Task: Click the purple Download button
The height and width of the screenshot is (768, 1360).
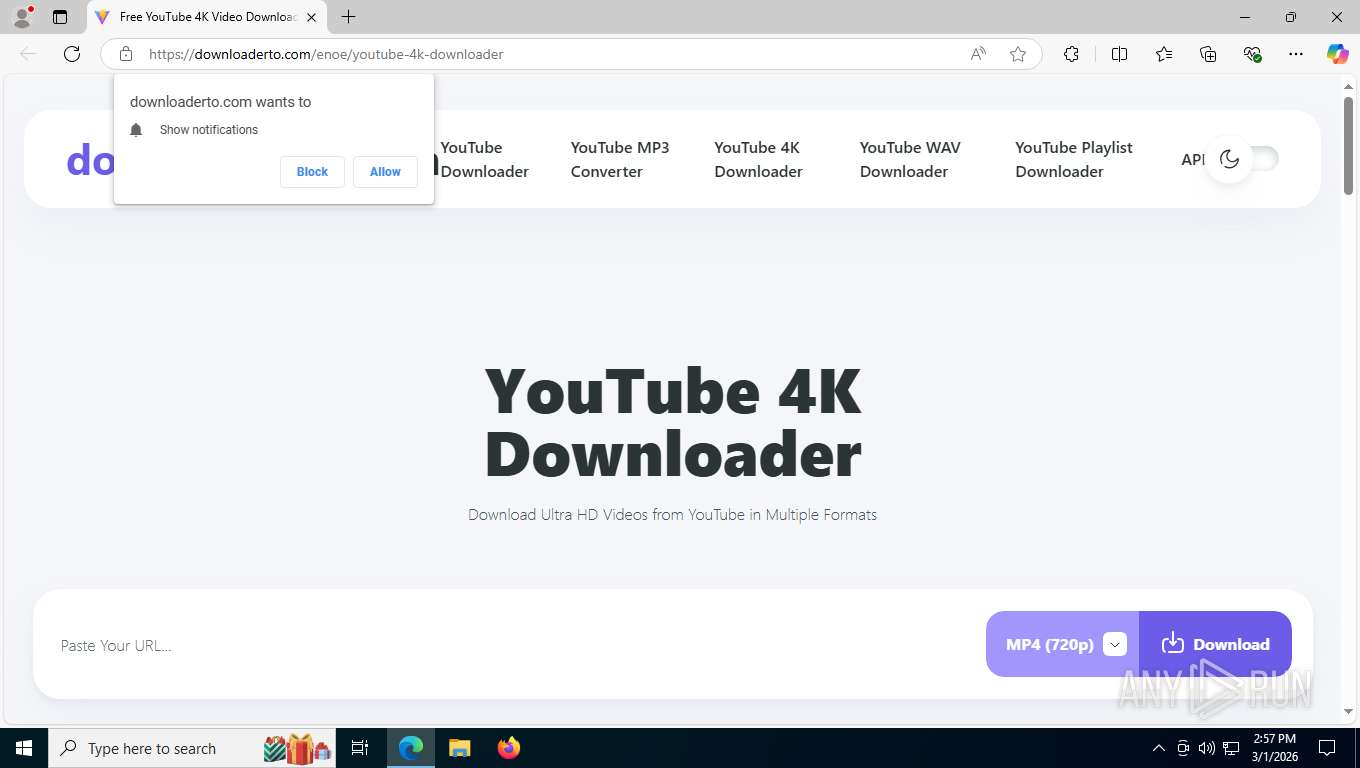Action: pos(1215,644)
